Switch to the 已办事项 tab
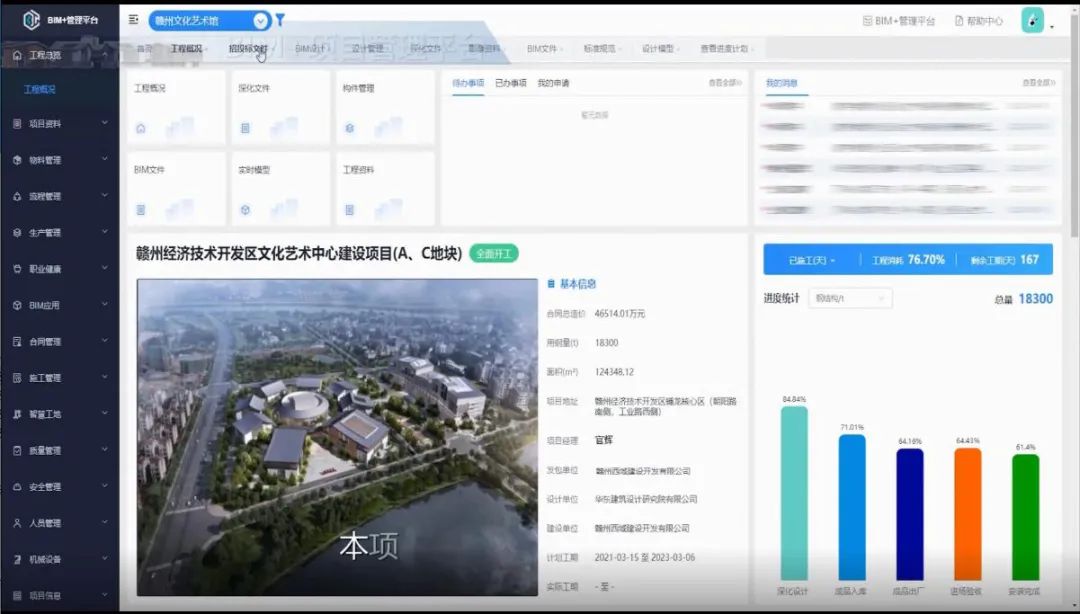1080x614 pixels. point(510,83)
